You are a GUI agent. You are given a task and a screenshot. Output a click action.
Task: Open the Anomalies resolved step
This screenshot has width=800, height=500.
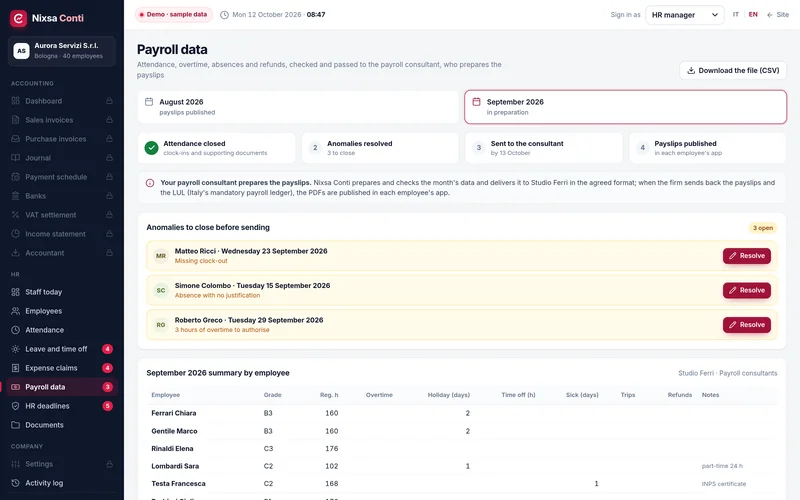point(380,148)
